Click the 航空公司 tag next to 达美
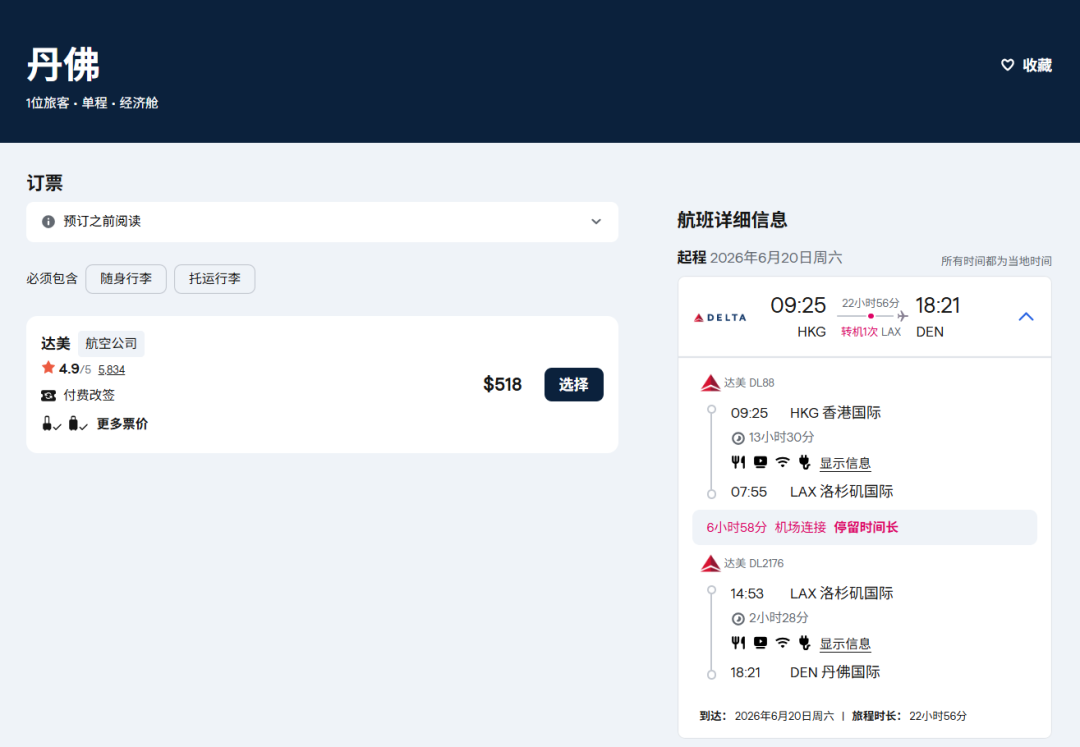Viewport: 1080px width, 747px height. coord(111,344)
